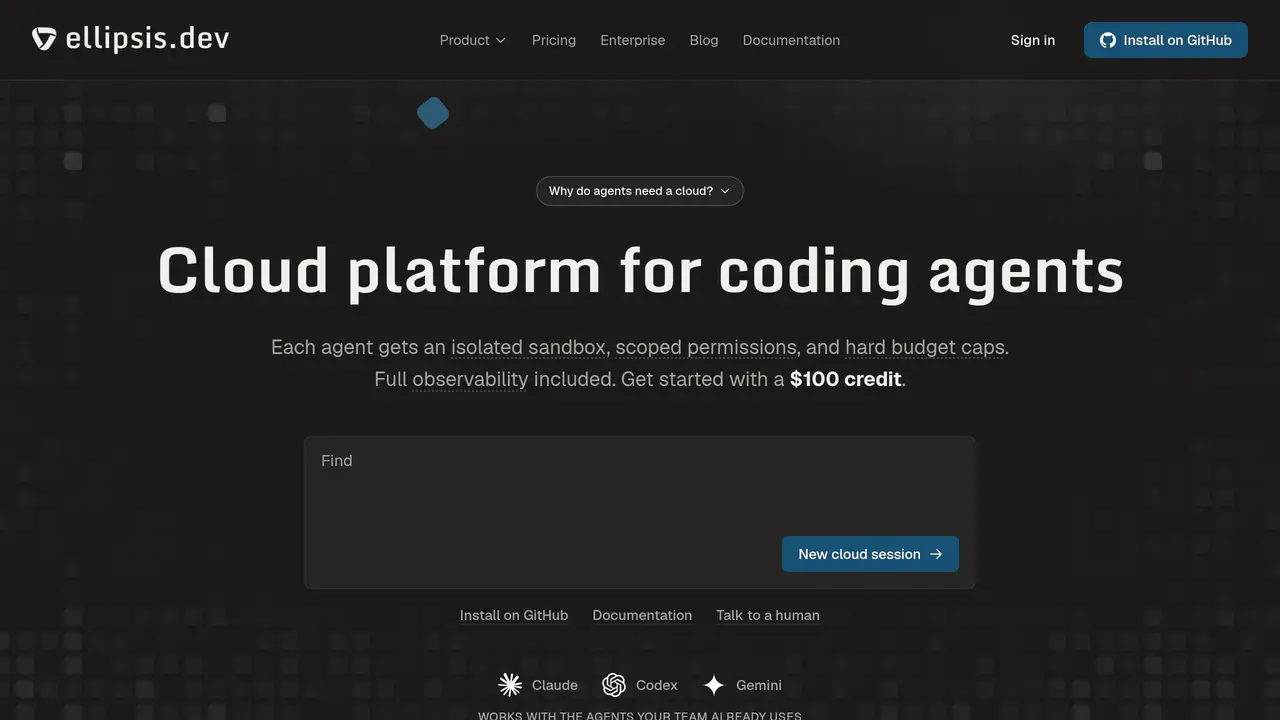Click the ellipsis.dev logo icon
1280x720 pixels.
pos(44,39)
